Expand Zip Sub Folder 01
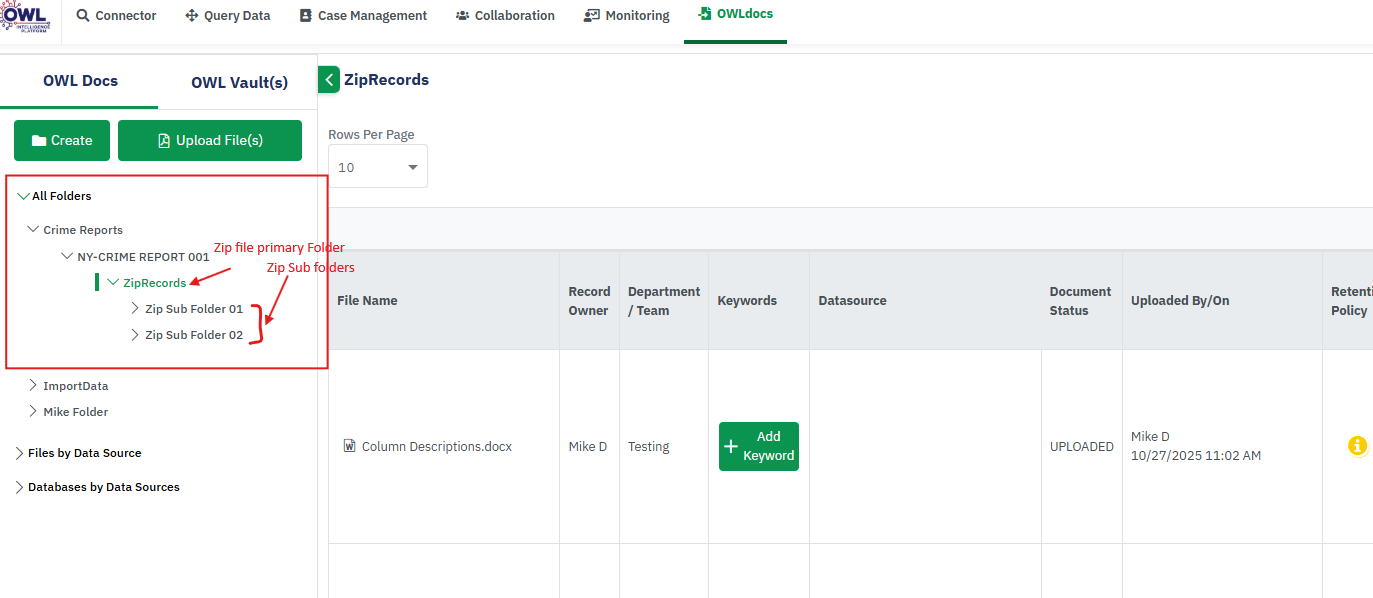Image resolution: width=1373 pixels, height=598 pixels. coord(136,309)
